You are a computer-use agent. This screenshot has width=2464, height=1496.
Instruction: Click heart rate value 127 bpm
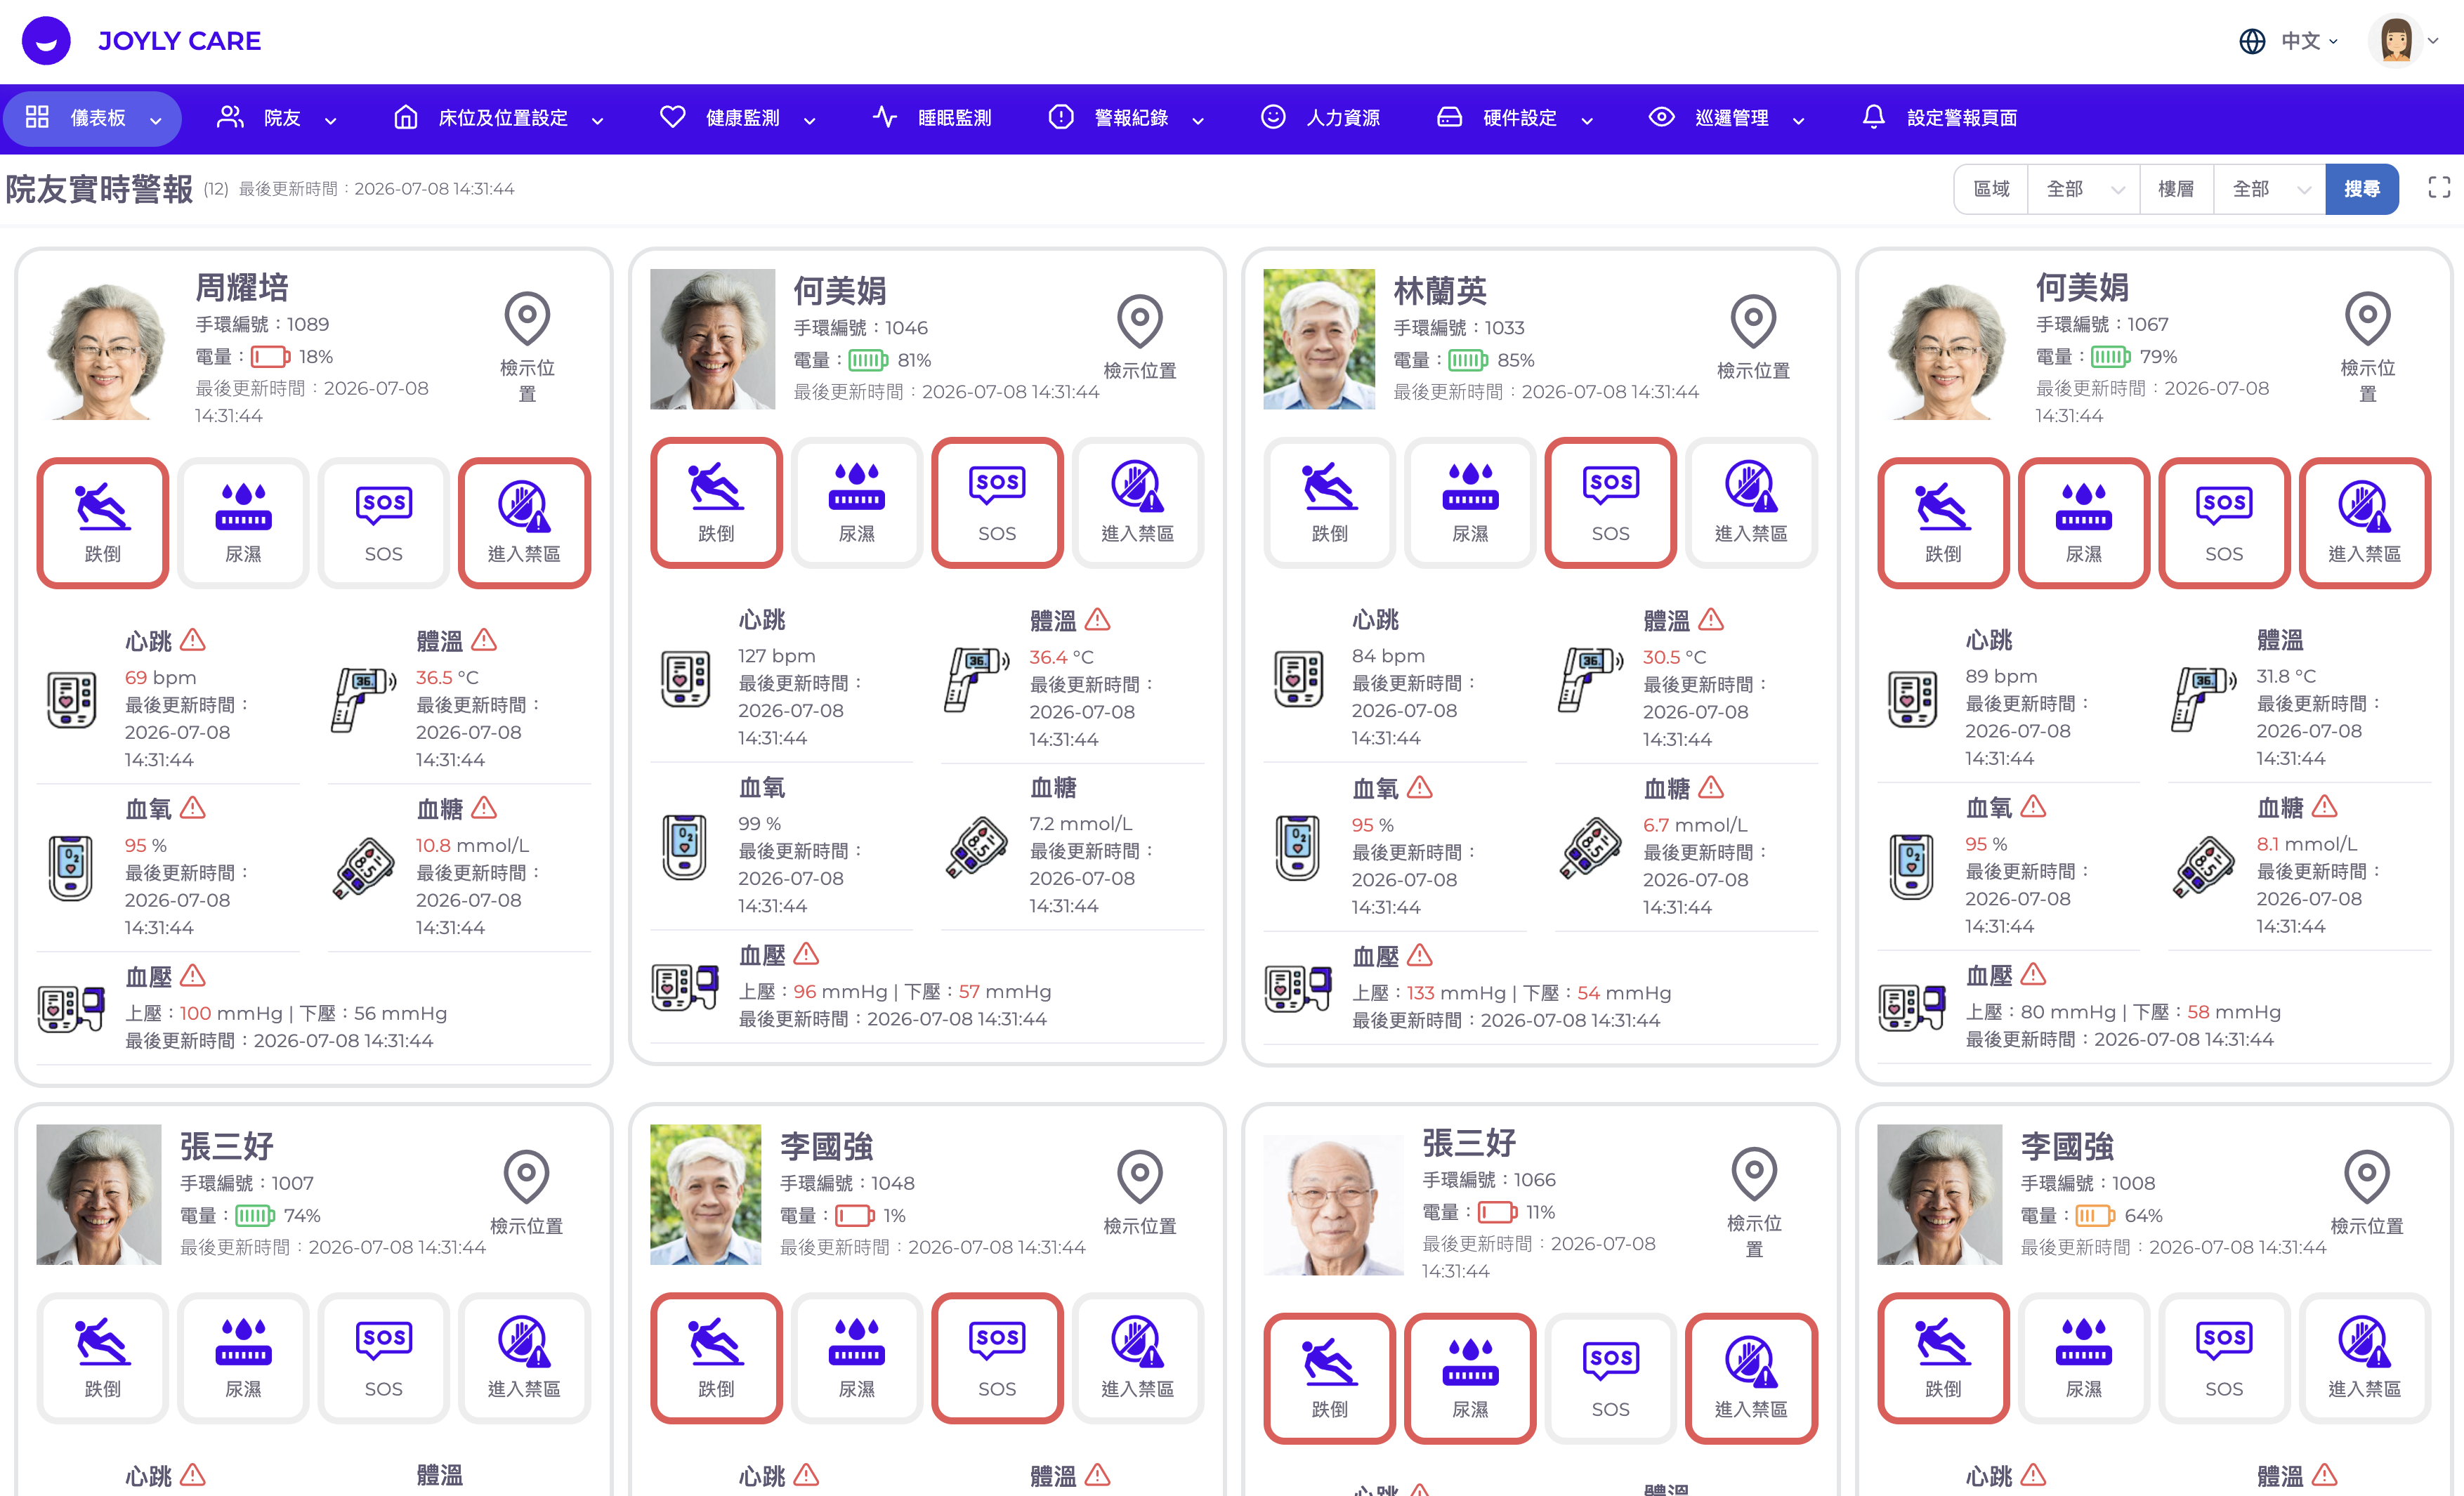777,656
